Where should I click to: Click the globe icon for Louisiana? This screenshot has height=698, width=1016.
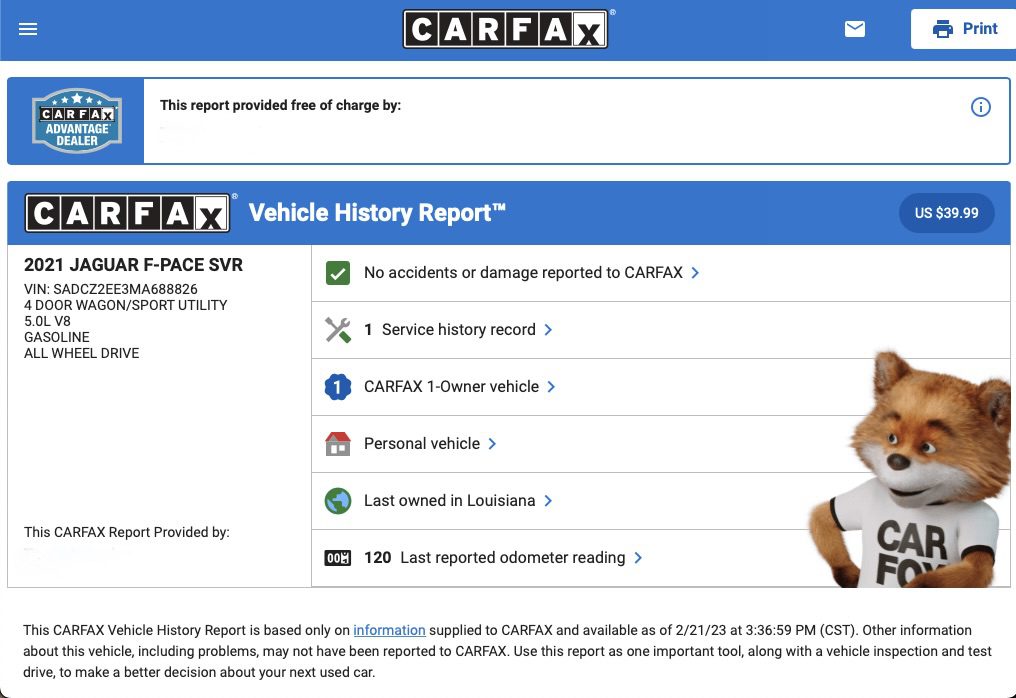(x=338, y=501)
